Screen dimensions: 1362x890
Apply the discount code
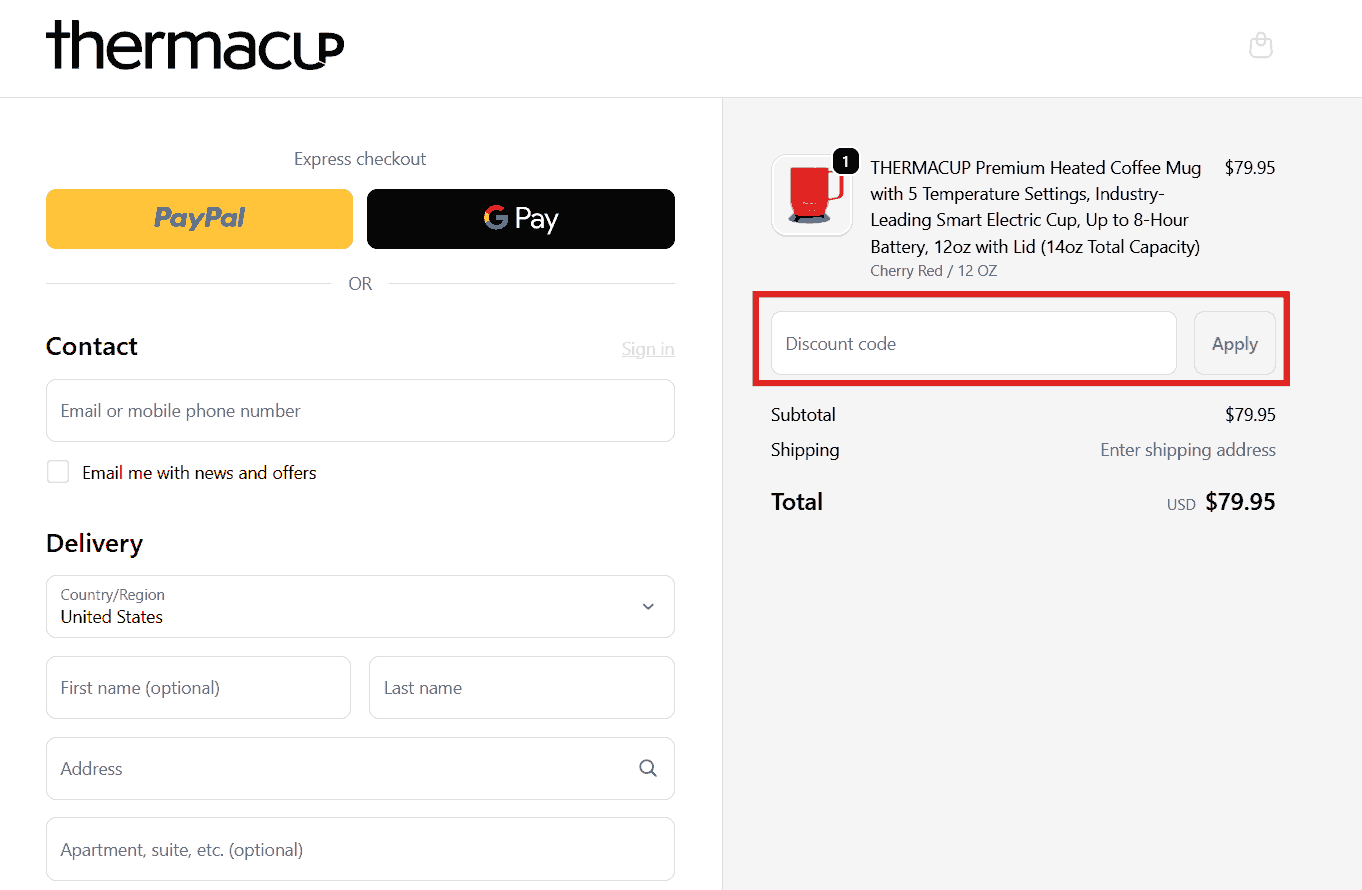[1234, 343]
